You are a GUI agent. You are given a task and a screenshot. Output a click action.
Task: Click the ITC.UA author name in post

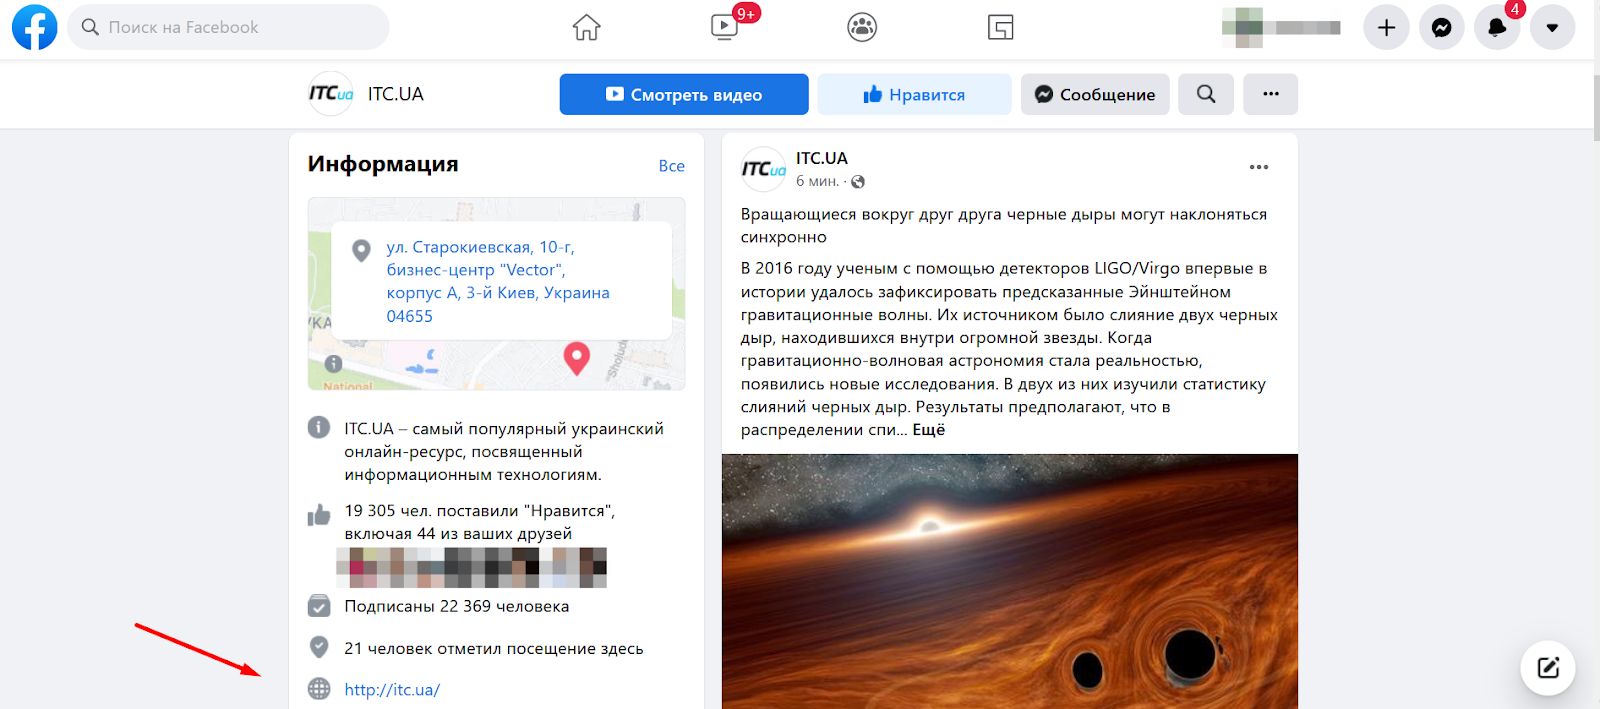pyautogui.click(x=822, y=158)
